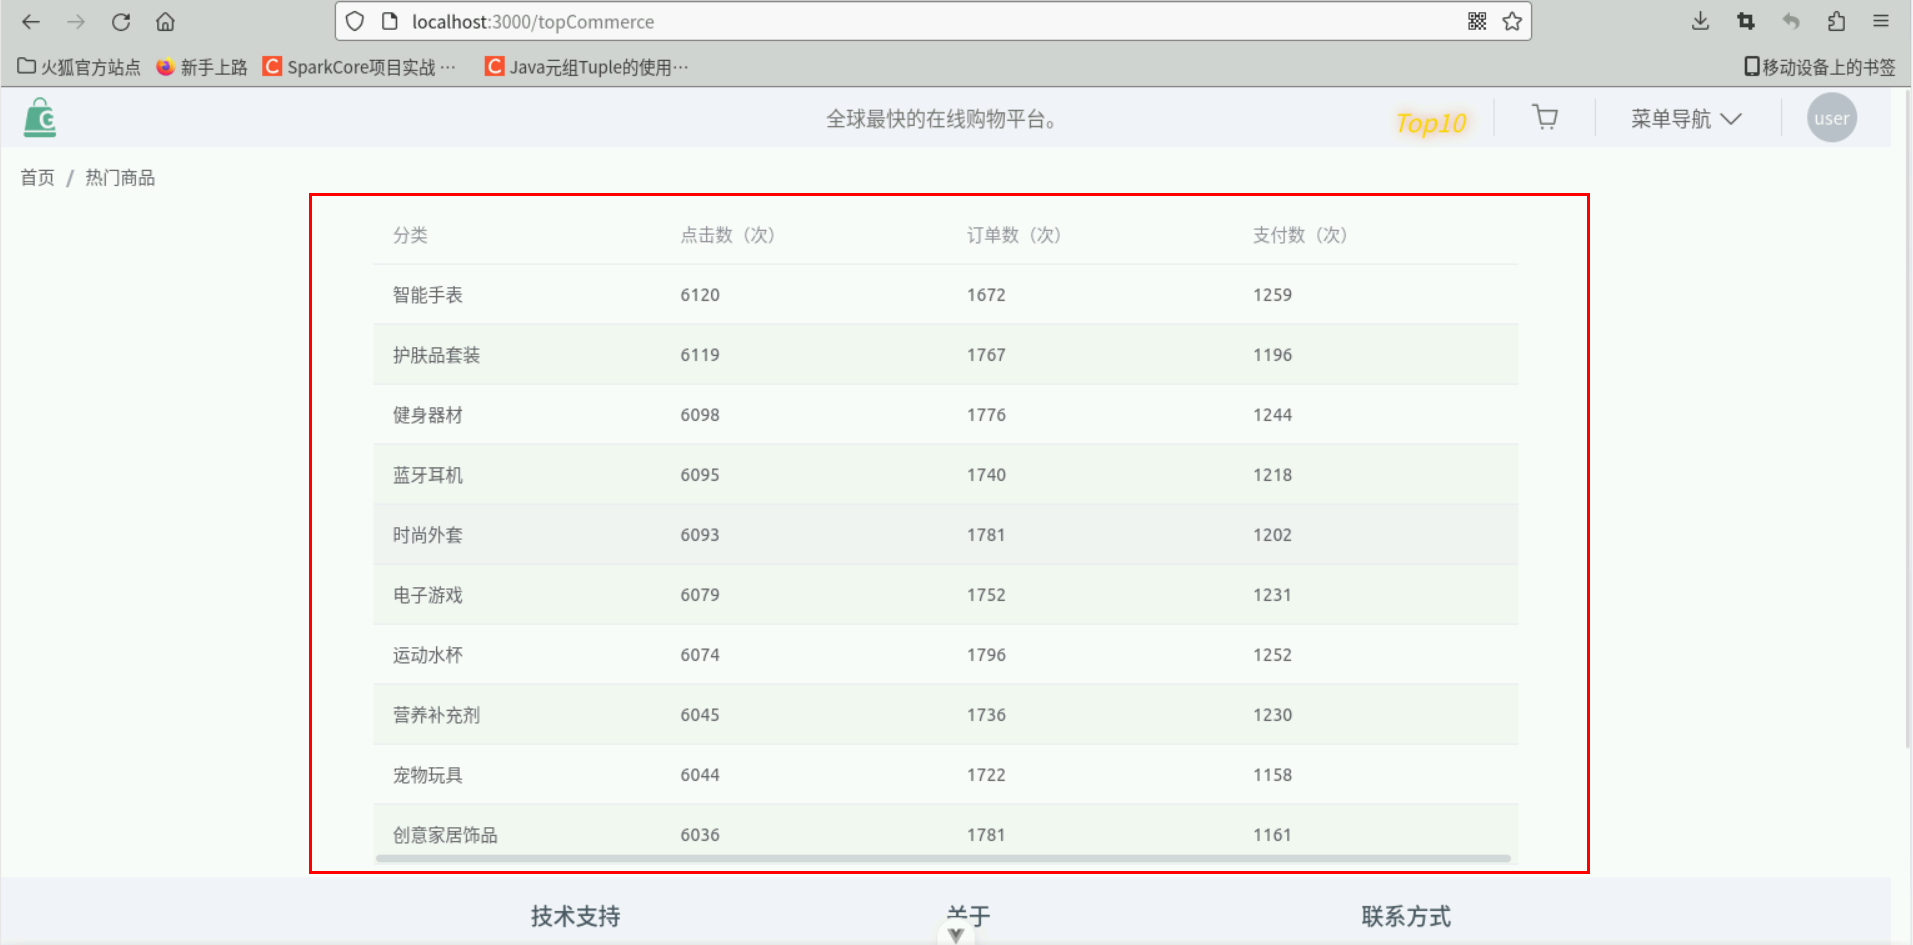Screen dimensions: 1913x945
Task: Click the screenshot crop icon
Action: click(x=1746, y=21)
